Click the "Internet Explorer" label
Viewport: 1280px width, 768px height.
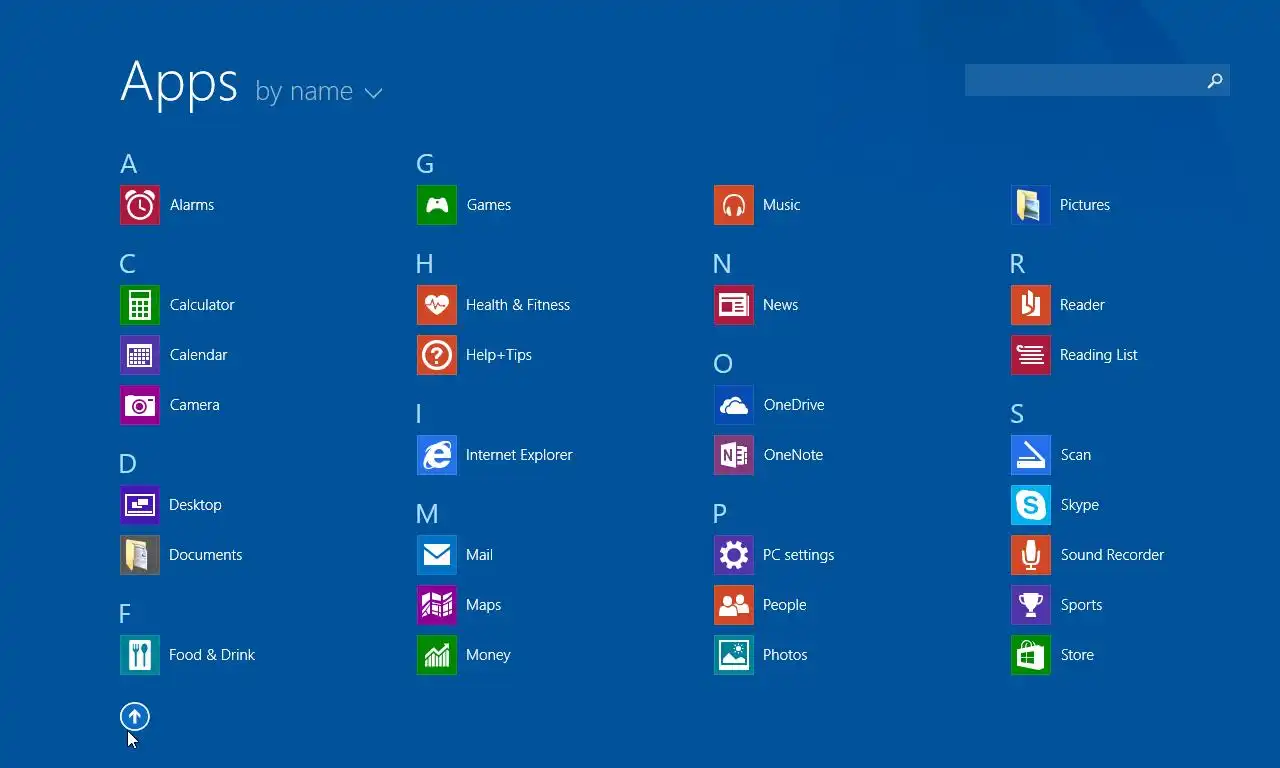[519, 455]
